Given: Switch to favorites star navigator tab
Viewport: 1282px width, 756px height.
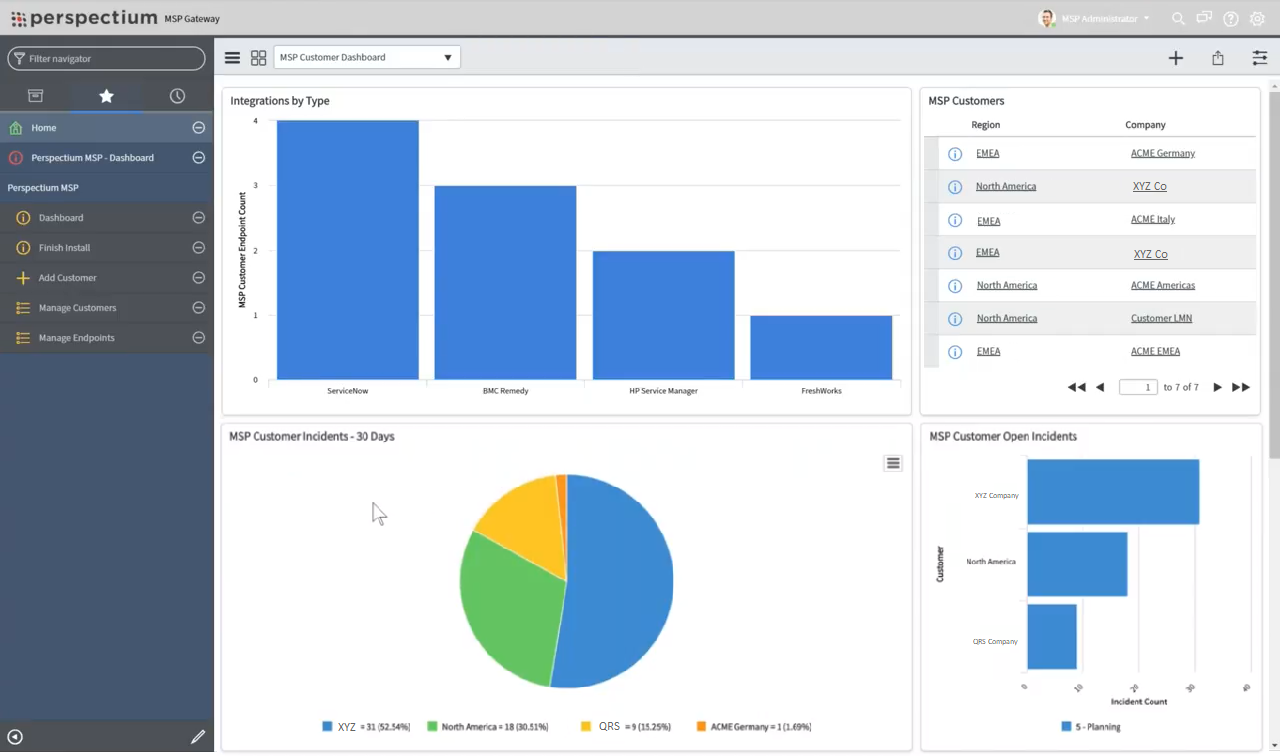Looking at the screenshot, I should click(x=106, y=96).
